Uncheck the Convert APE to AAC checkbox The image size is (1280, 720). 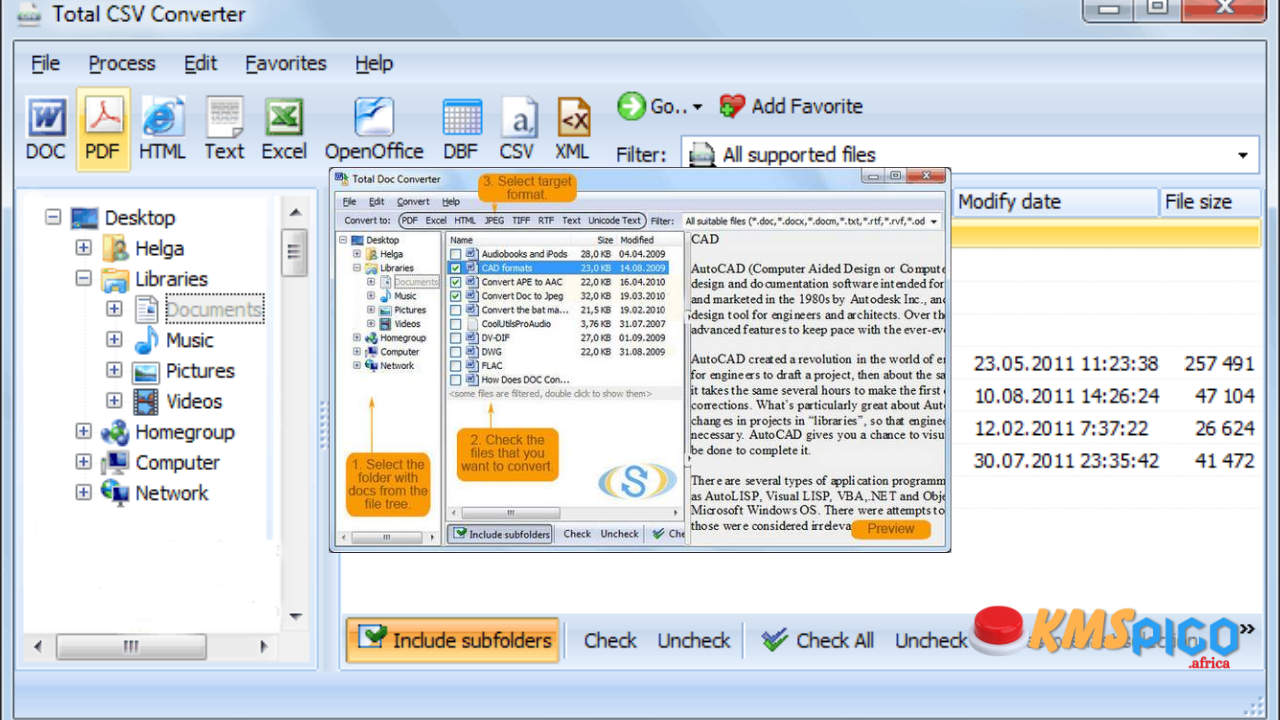tap(456, 282)
